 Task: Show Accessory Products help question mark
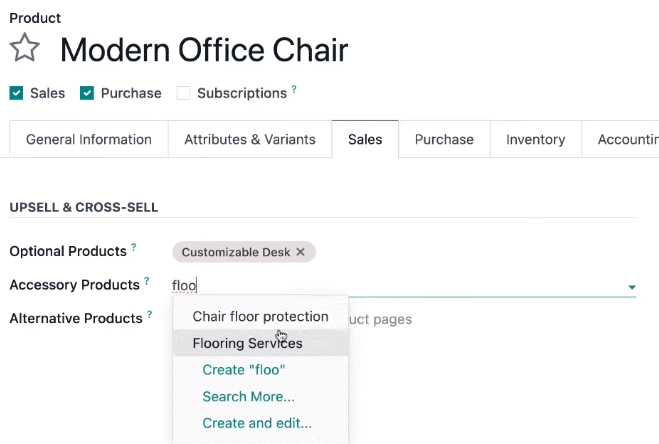pos(147,280)
